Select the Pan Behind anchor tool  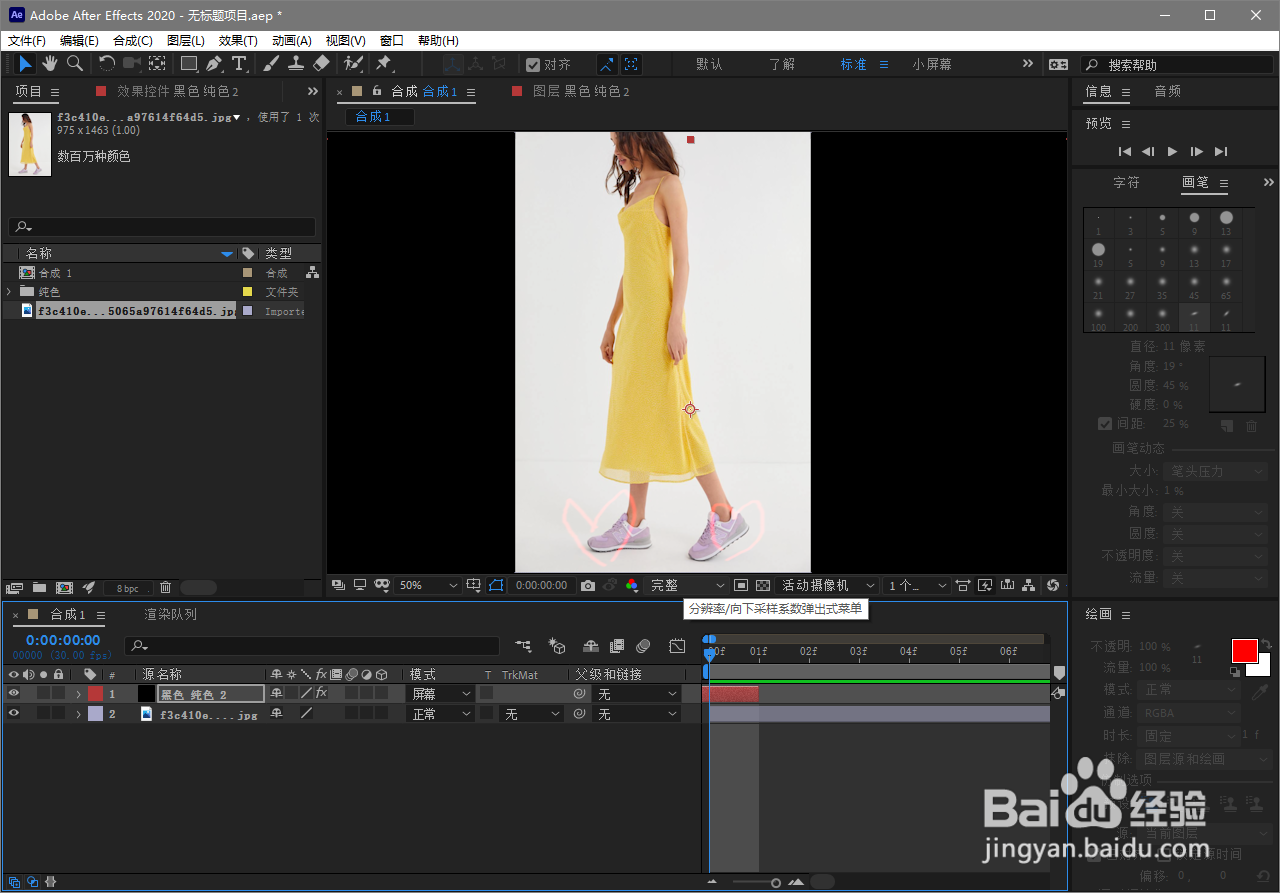point(157,64)
